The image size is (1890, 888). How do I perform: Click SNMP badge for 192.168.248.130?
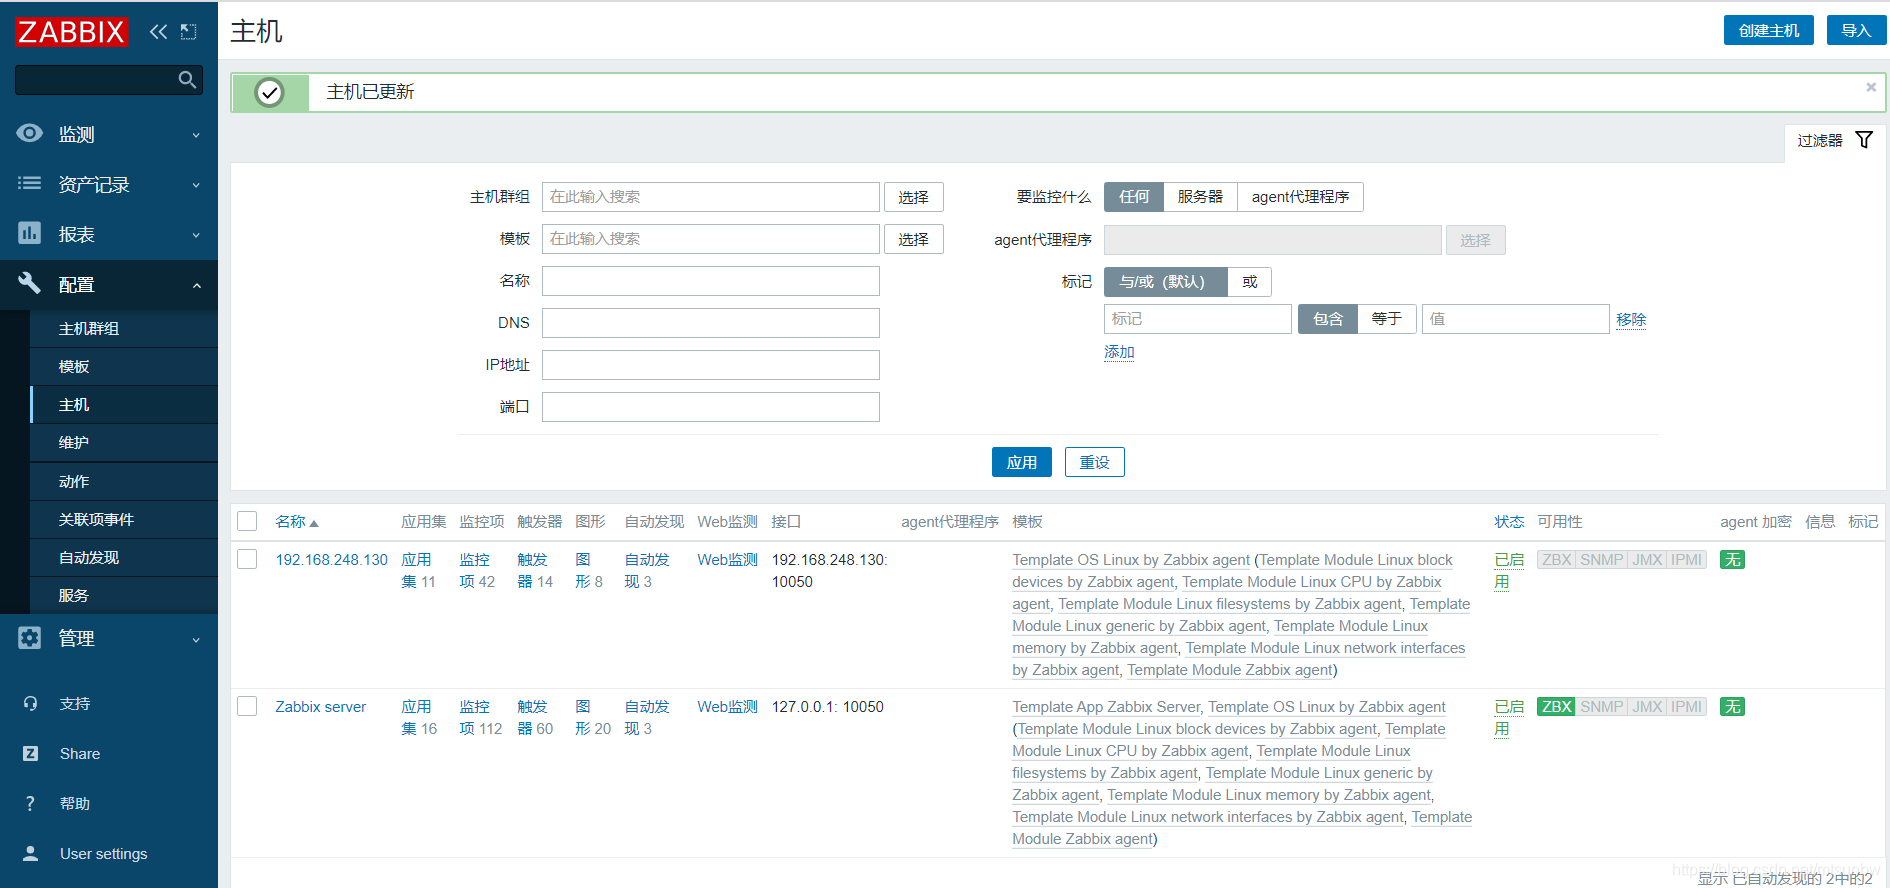(1601, 560)
